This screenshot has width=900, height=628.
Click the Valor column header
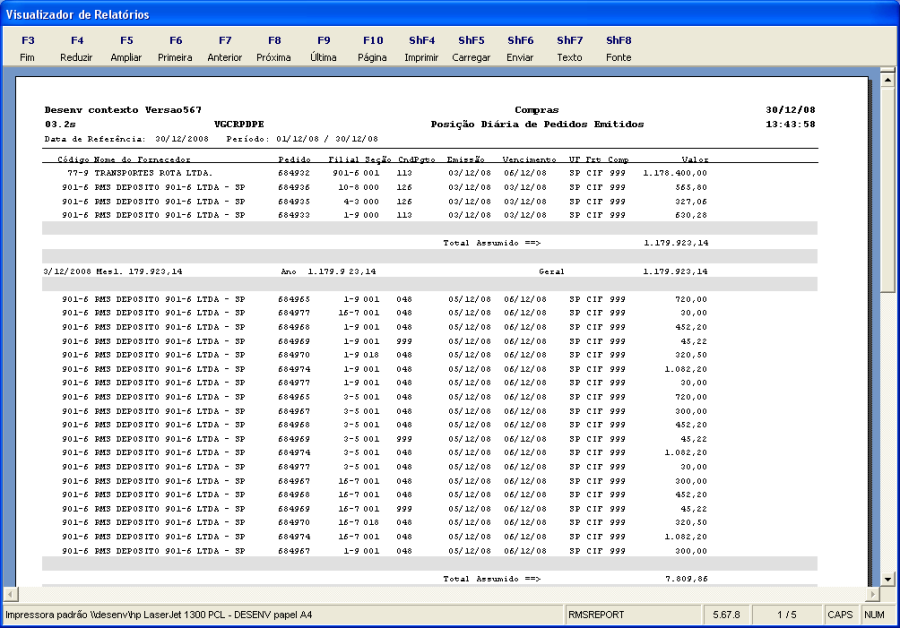695,159
